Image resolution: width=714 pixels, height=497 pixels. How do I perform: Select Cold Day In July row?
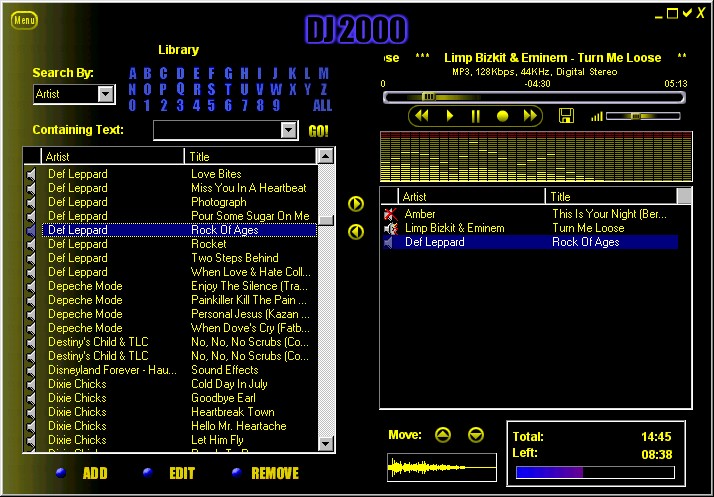(x=179, y=384)
